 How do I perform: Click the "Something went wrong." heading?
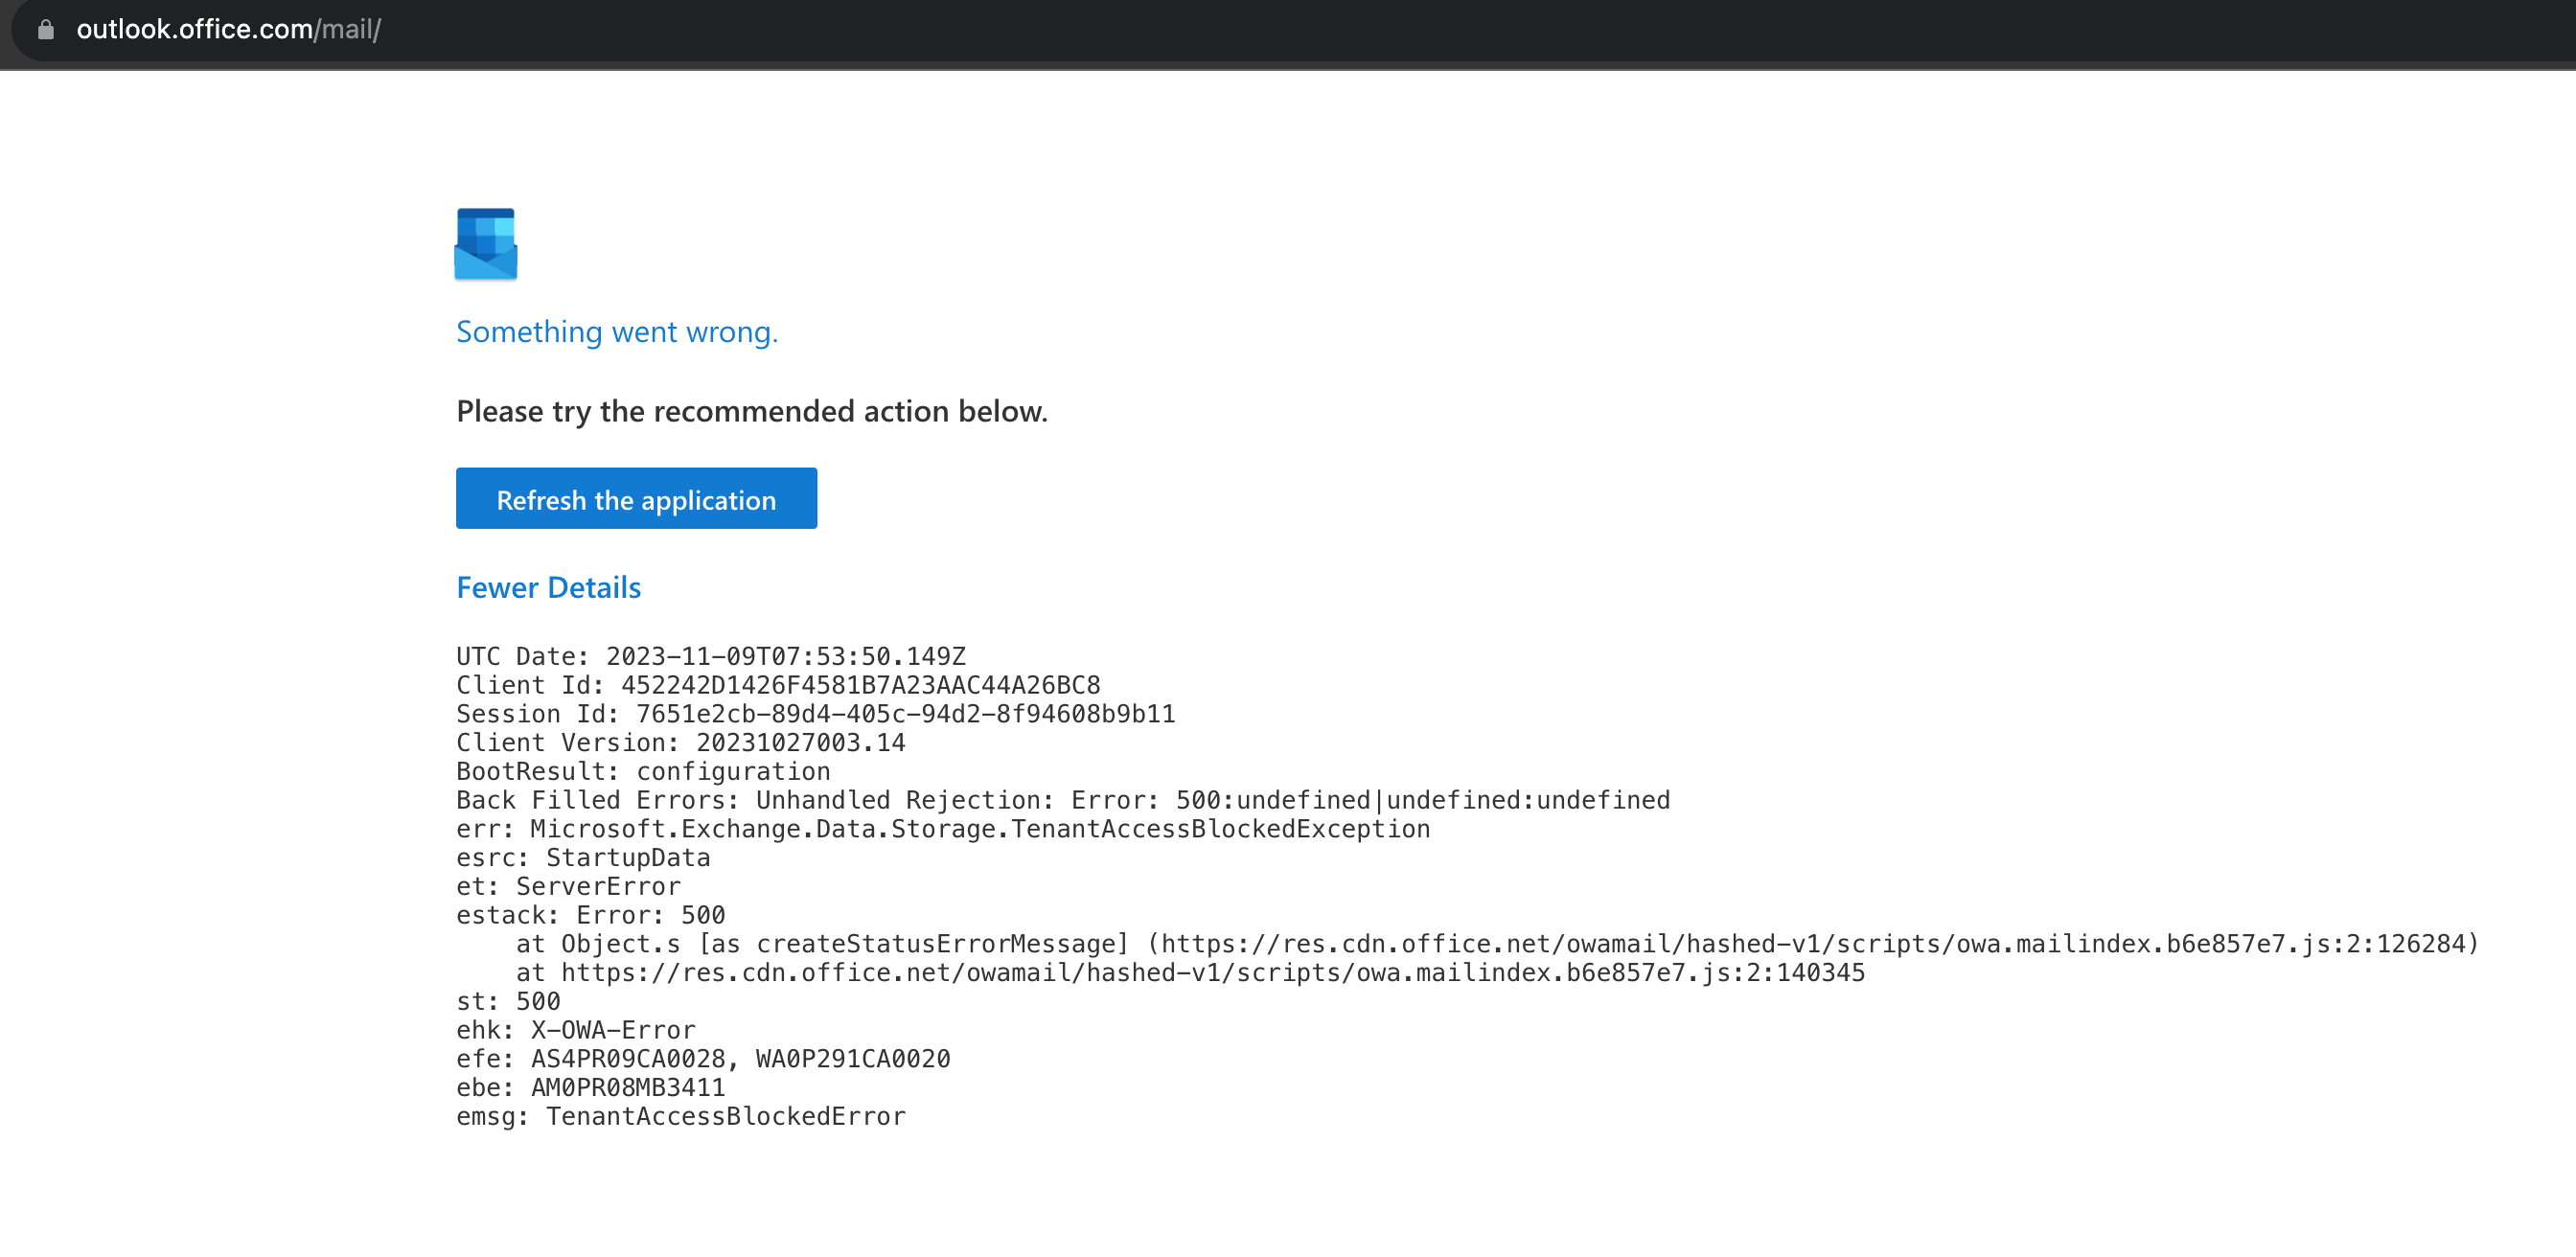617,332
